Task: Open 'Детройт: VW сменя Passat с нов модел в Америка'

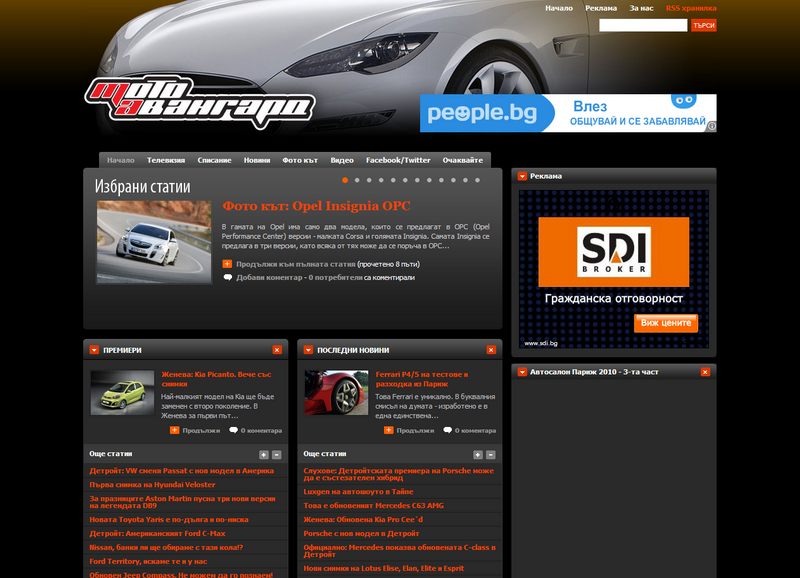Action: tap(182, 471)
